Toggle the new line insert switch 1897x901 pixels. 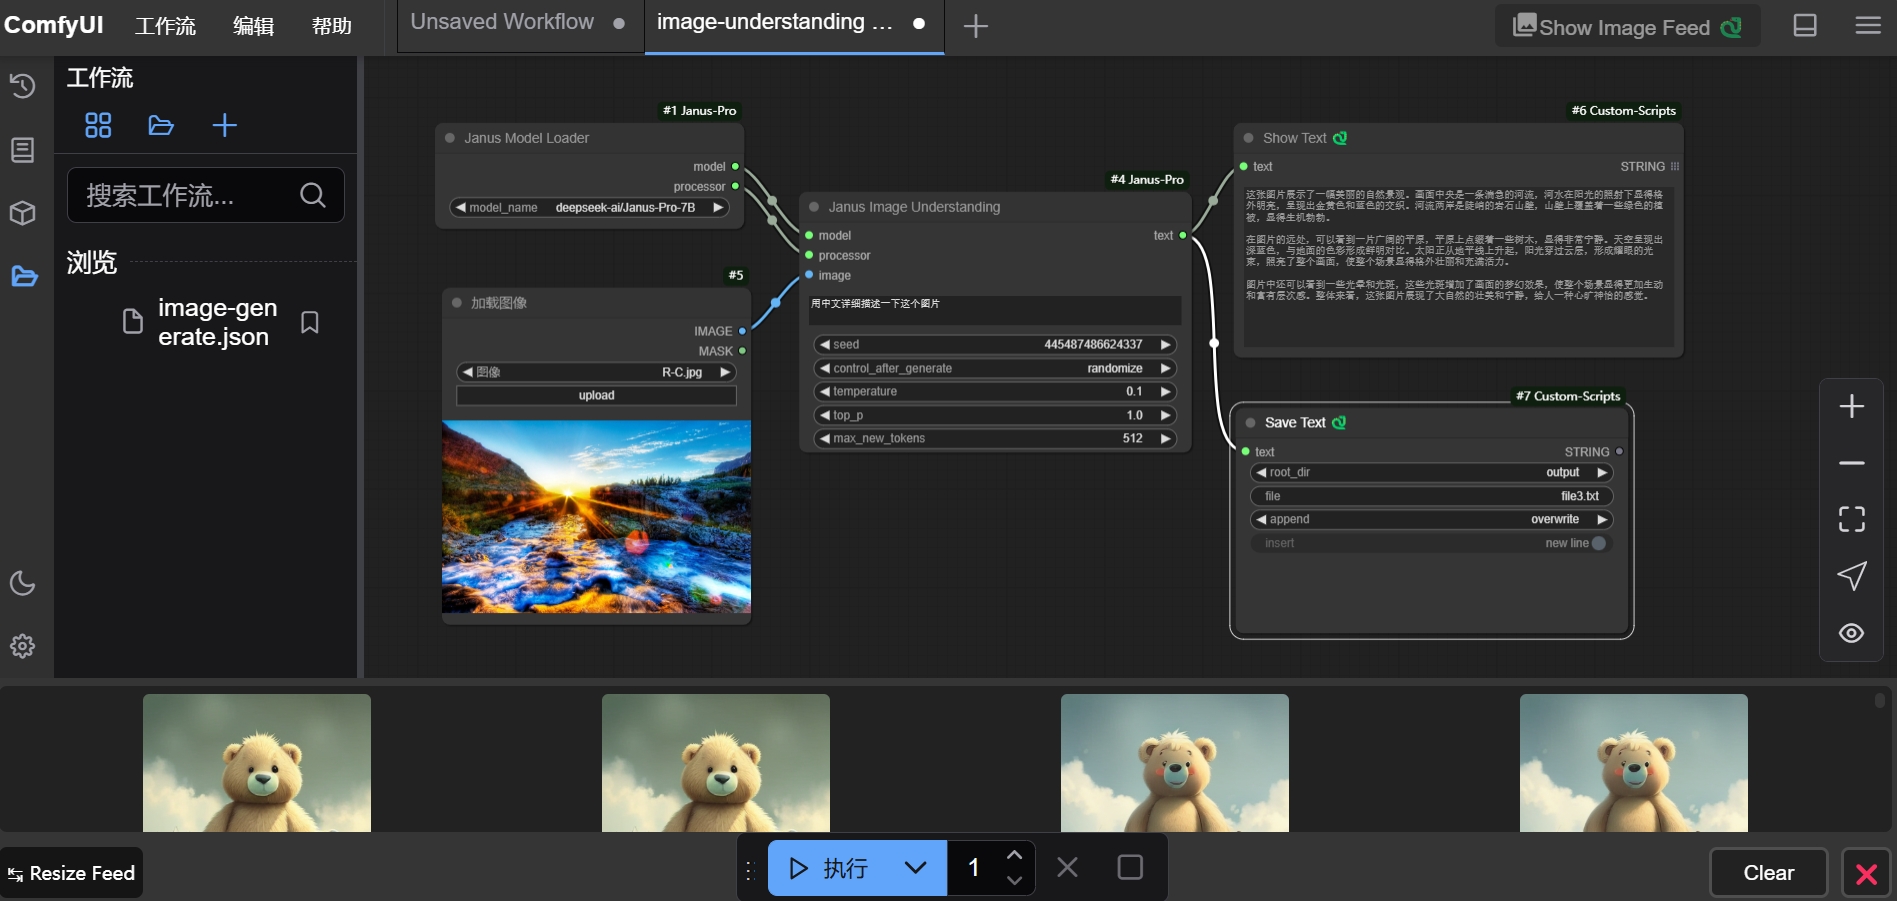coord(1598,543)
